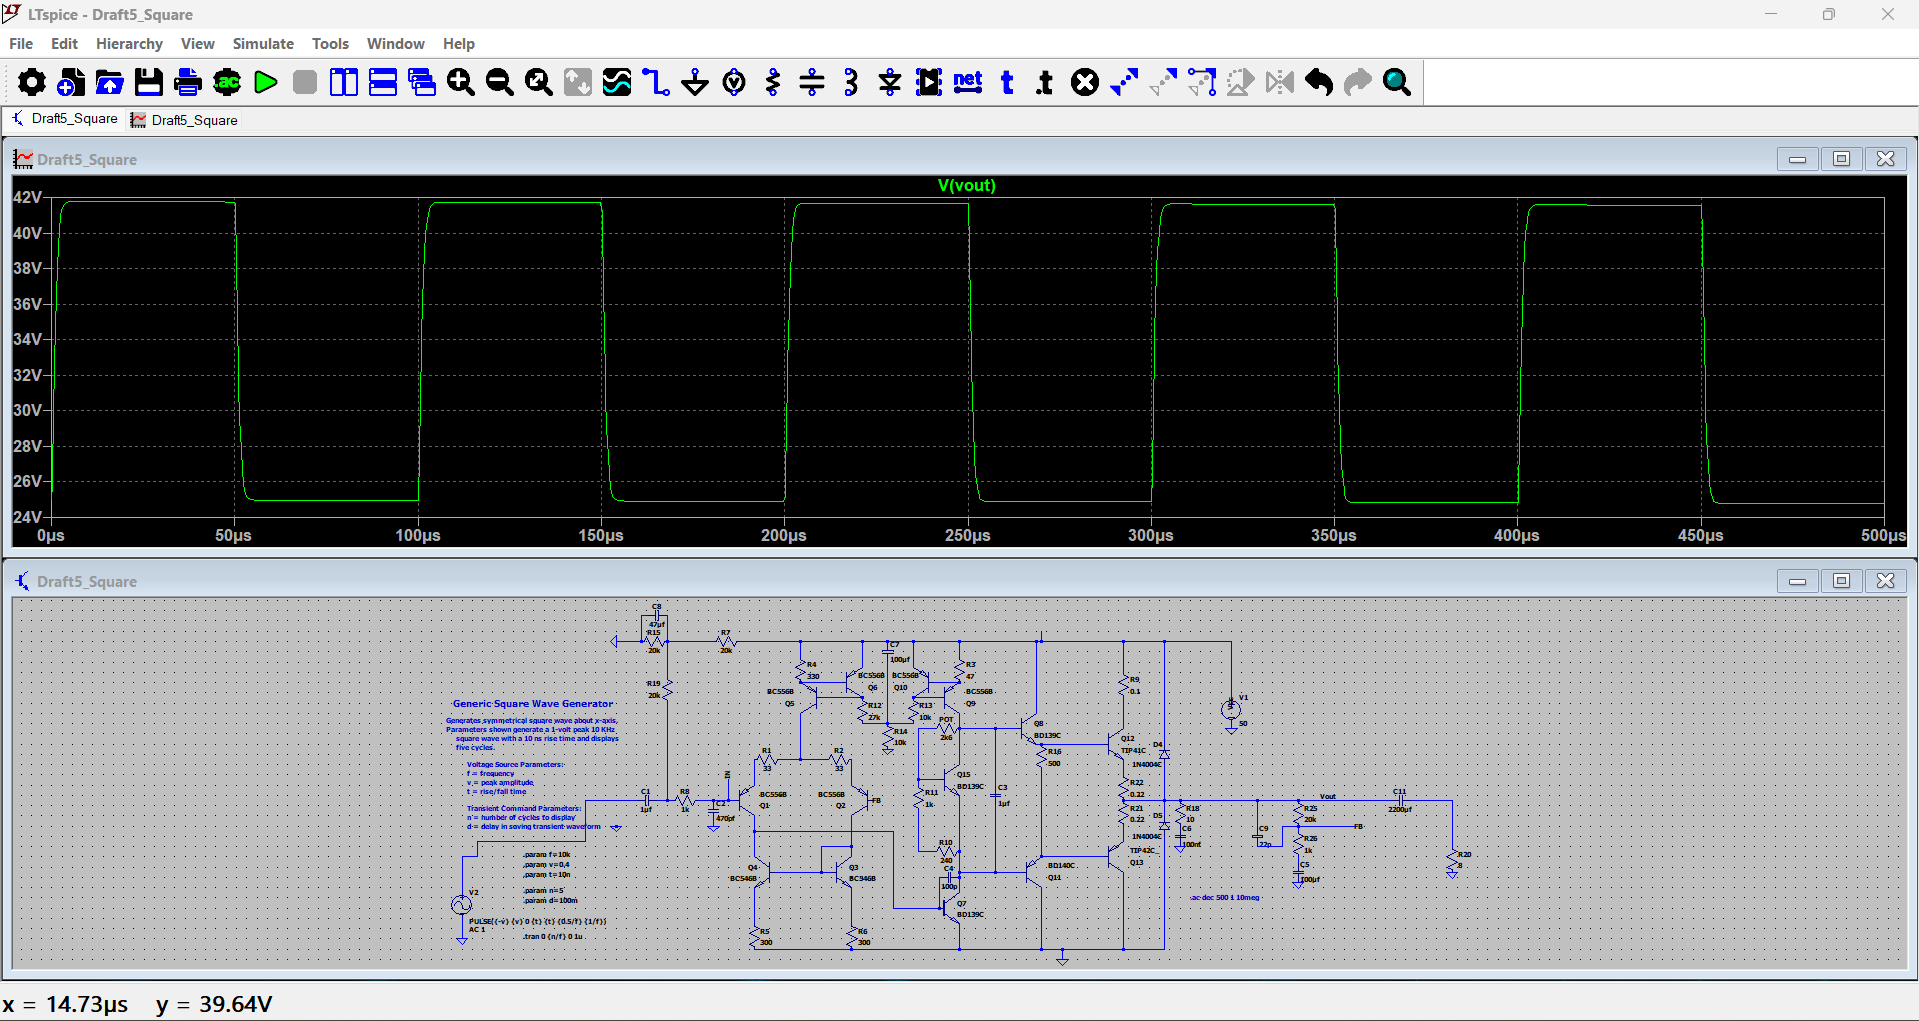Minimize the waveform plot window
This screenshot has height=1021, width=1919.
(1797, 159)
